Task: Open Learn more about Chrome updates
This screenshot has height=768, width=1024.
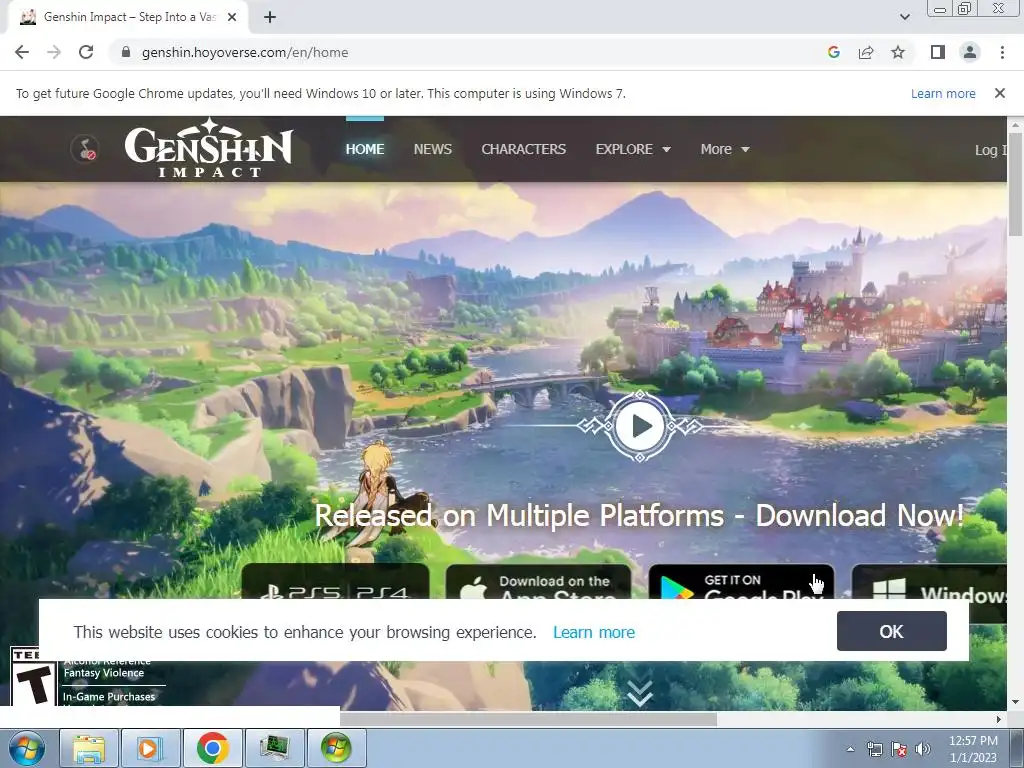Action: click(943, 93)
